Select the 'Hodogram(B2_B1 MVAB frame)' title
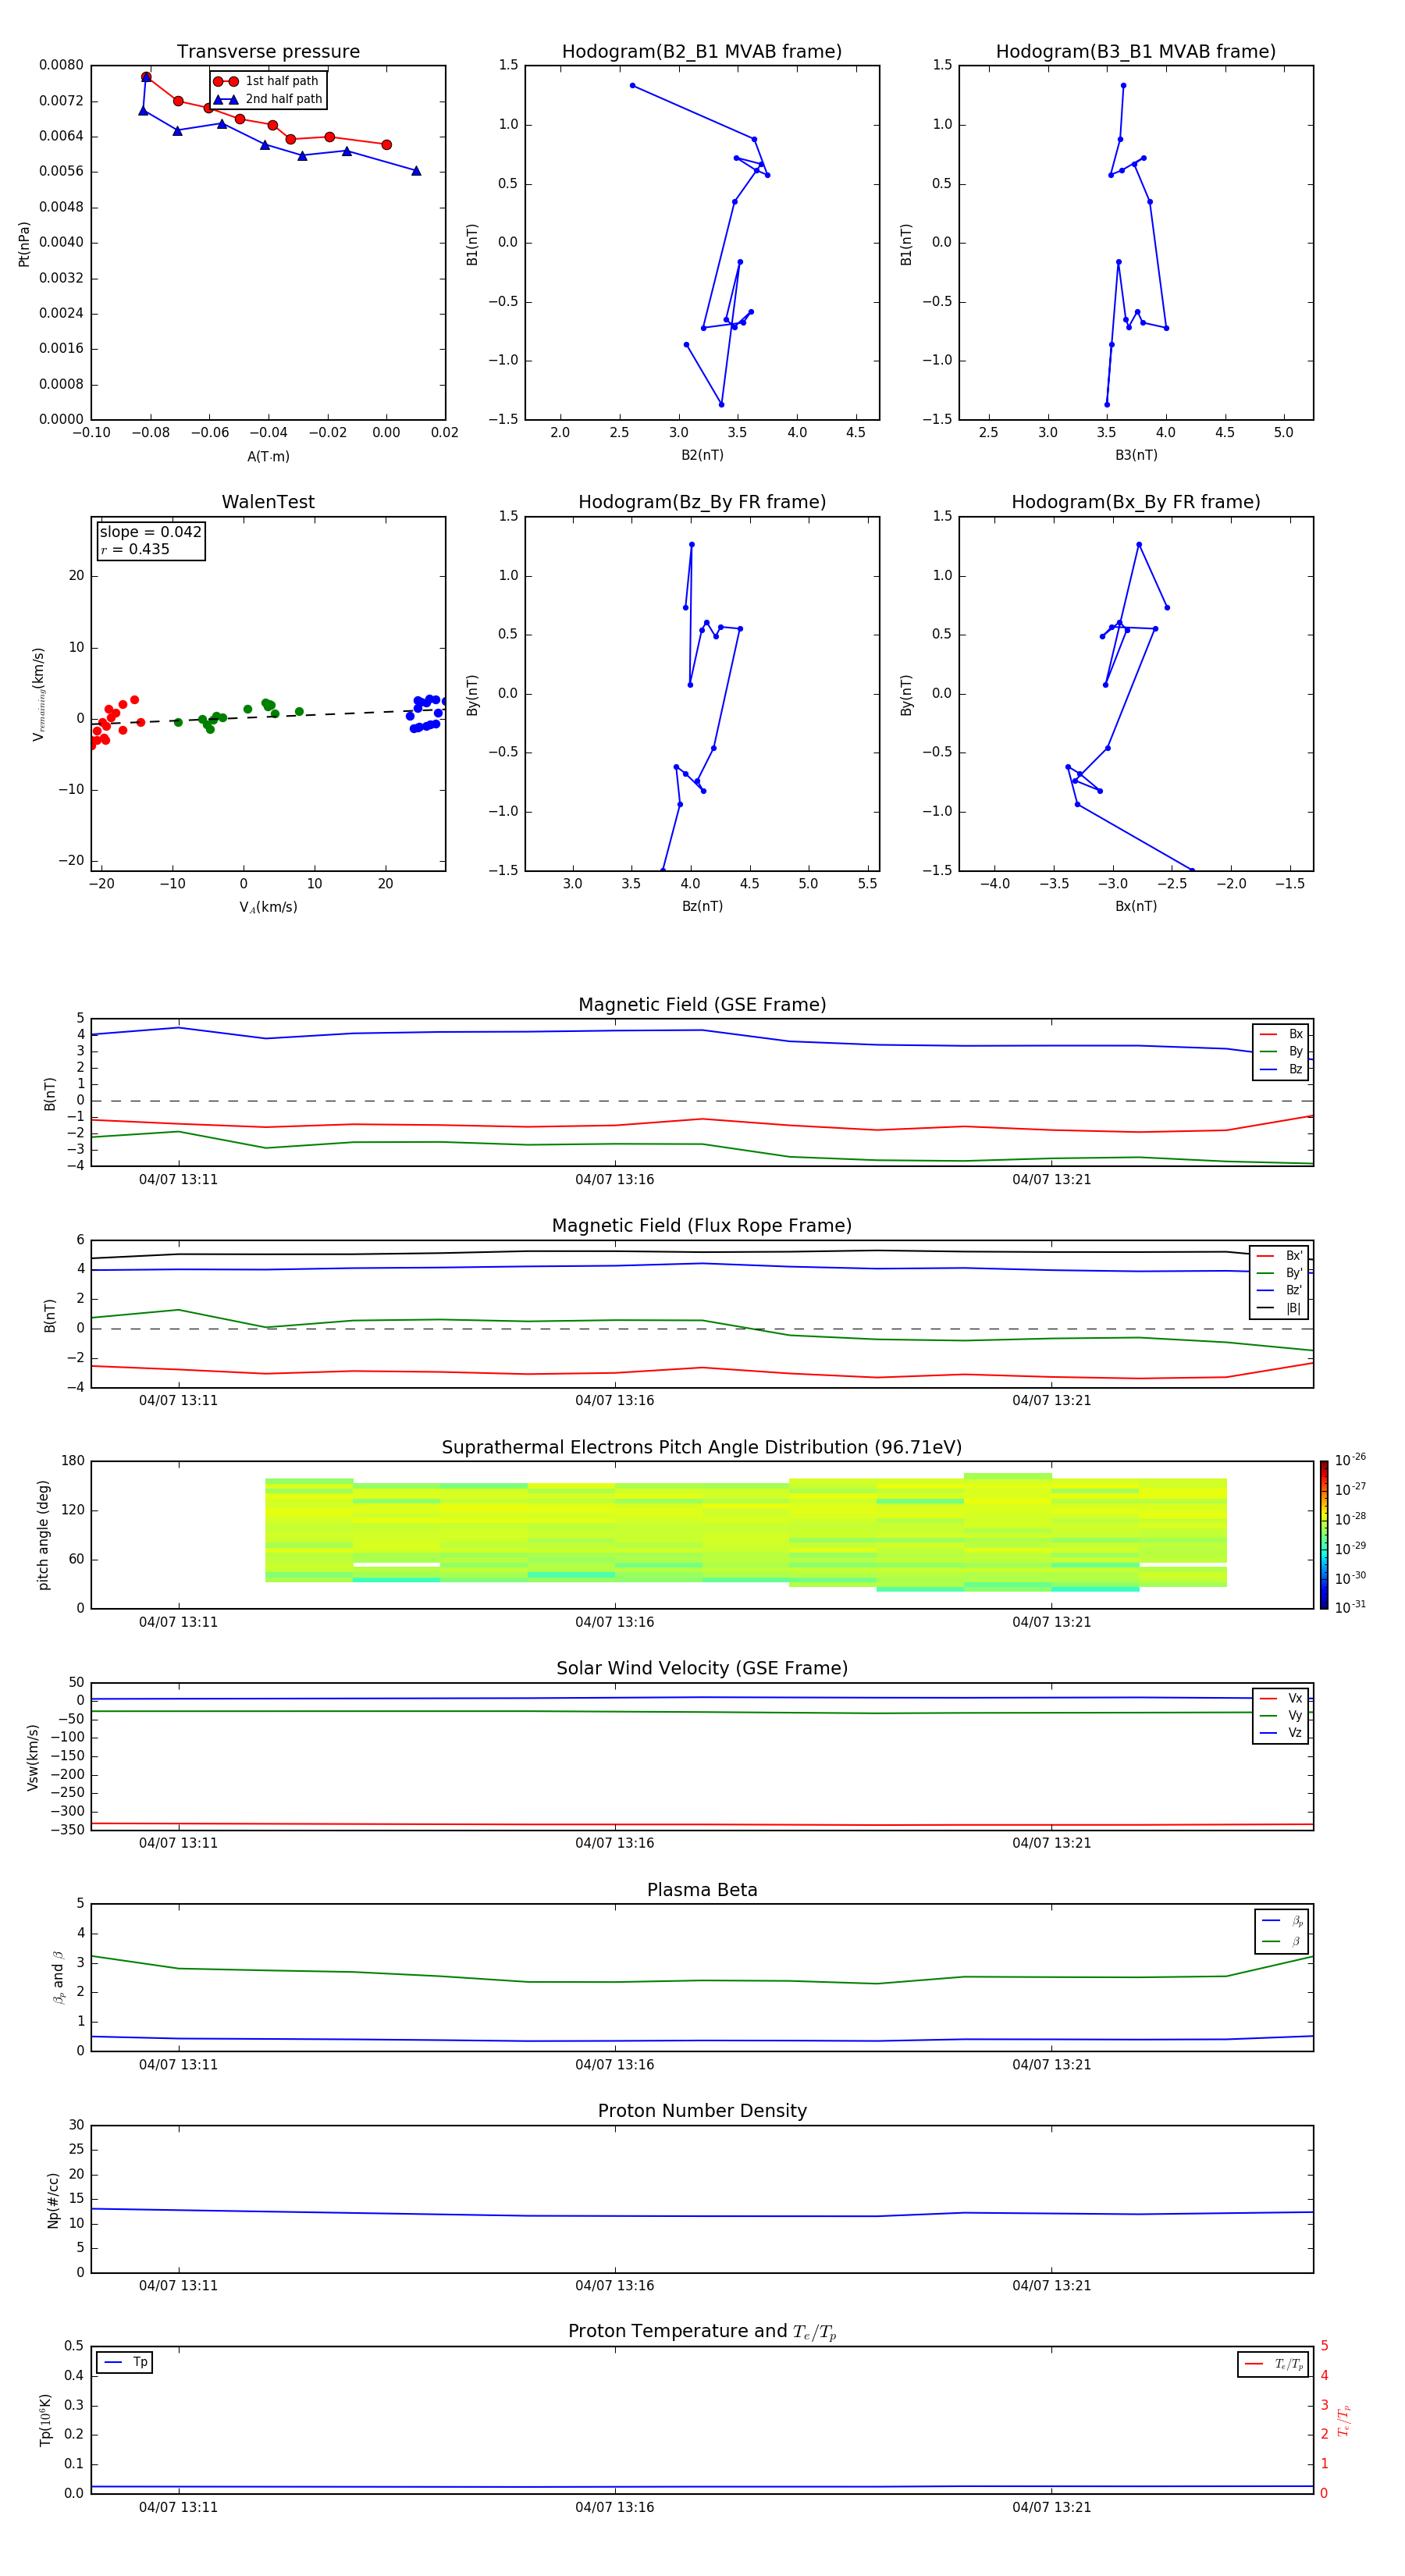Screen dimensions: 1405x2576 tap(702, 52)
